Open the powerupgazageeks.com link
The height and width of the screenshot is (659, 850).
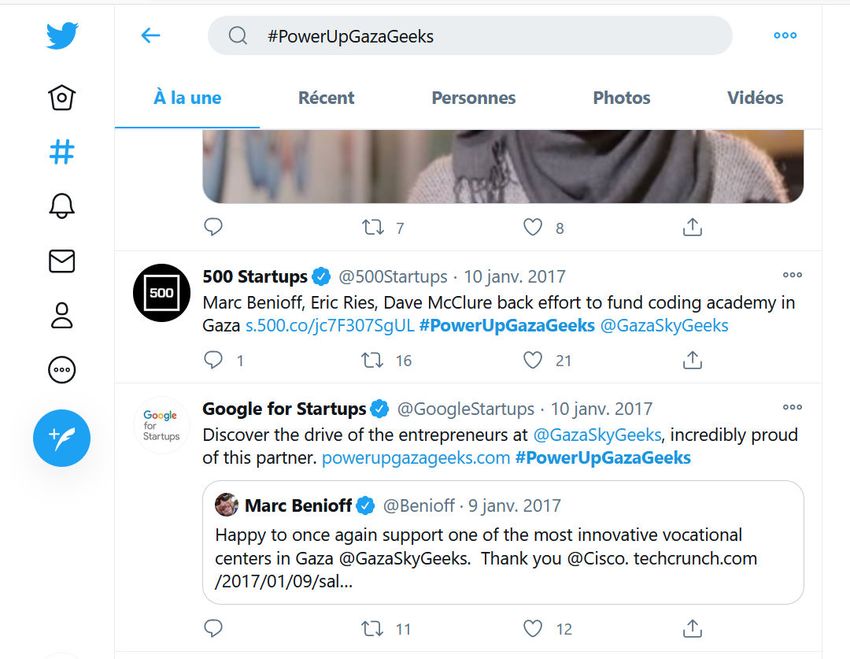416,458
